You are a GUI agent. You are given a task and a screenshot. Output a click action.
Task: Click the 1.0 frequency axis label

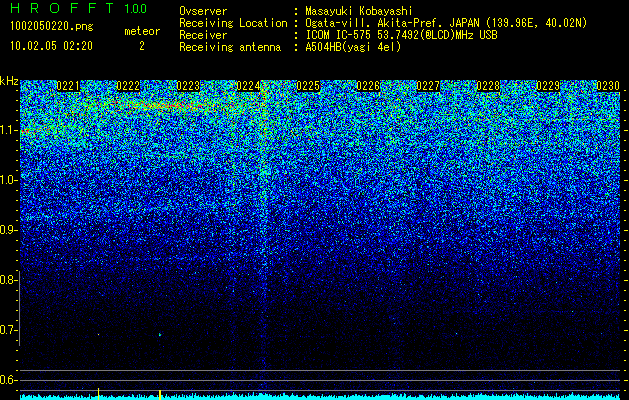[x=9, y=180]
